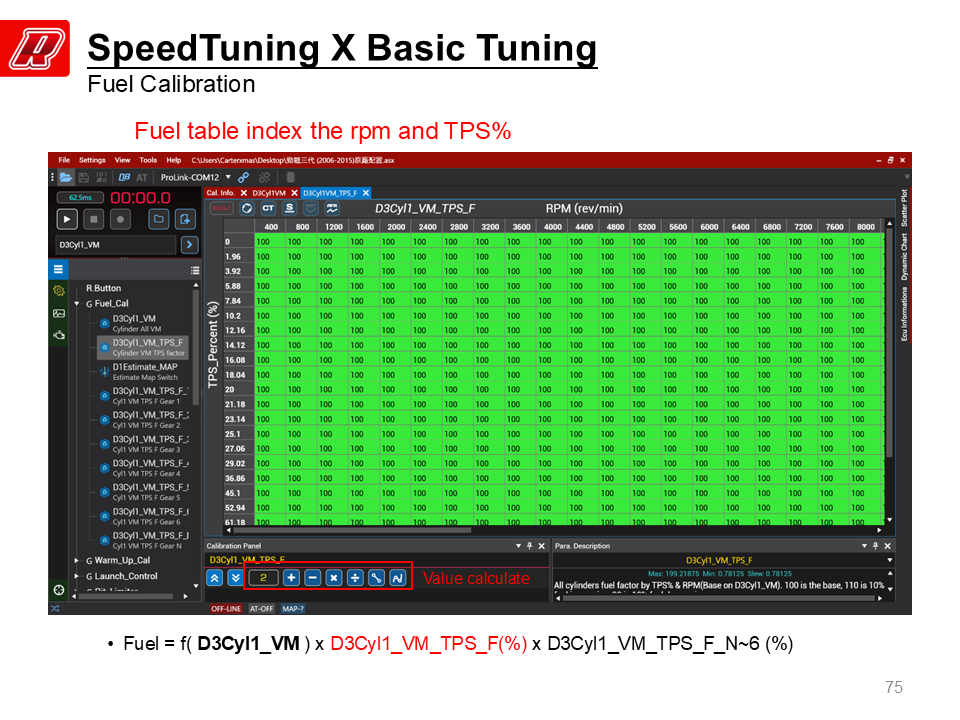Open the File menu
Screen dimensions: 960x720
pos(64,160)
